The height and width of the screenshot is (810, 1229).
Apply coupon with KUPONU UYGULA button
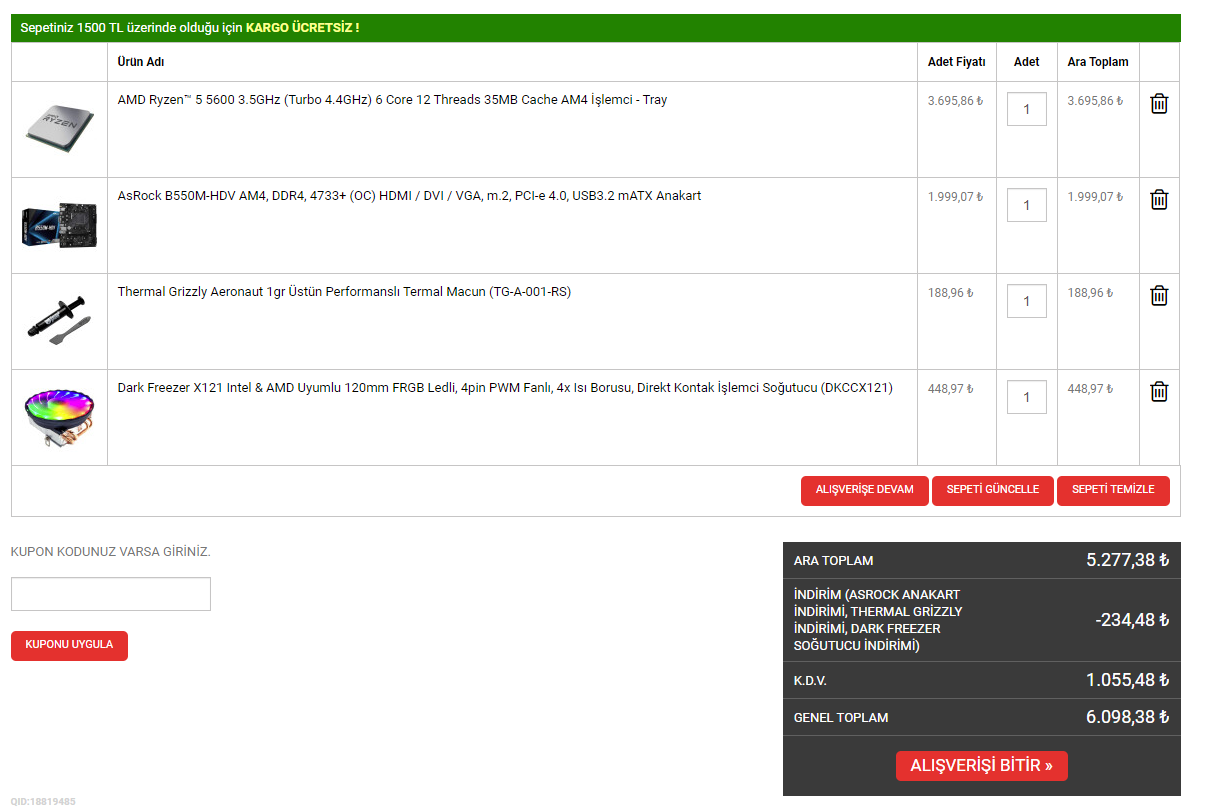point(69,645)
